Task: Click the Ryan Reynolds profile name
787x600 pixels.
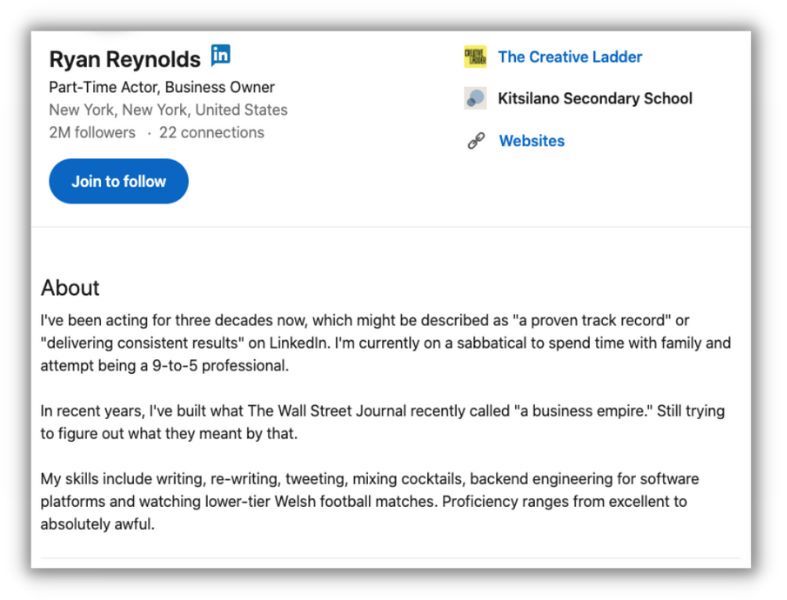Action: pyautogui.click(x=124, y=59)
